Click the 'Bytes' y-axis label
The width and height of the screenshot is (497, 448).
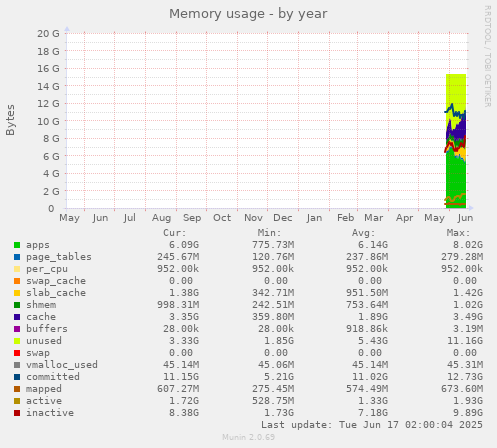(10, 120)
